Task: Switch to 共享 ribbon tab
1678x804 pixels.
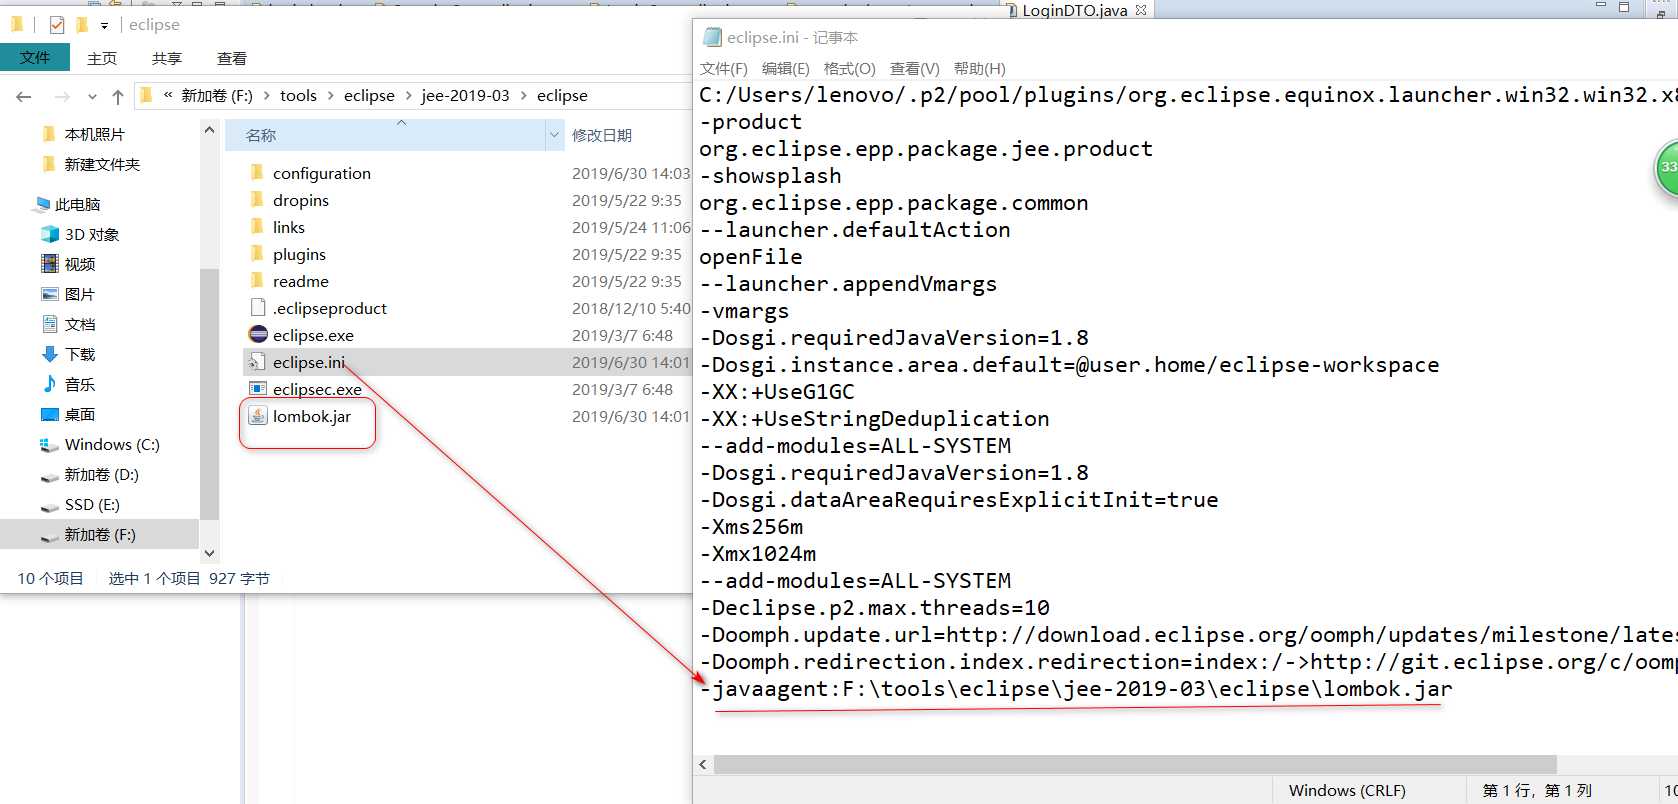Action: 167,58
